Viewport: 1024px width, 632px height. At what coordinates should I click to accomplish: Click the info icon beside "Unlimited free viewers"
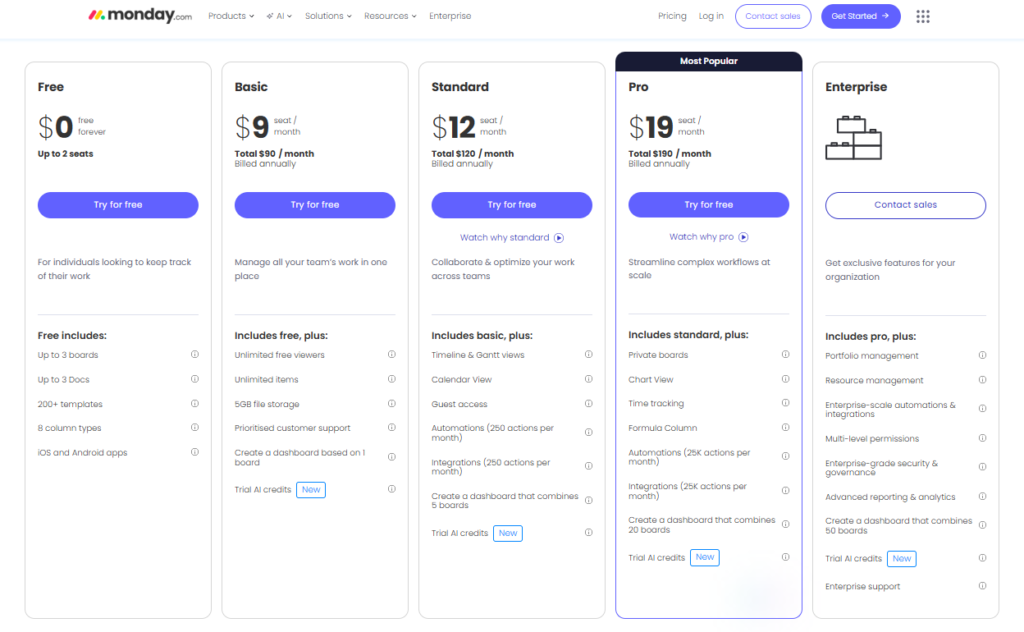pyautogui.click(x=392, y=355)
